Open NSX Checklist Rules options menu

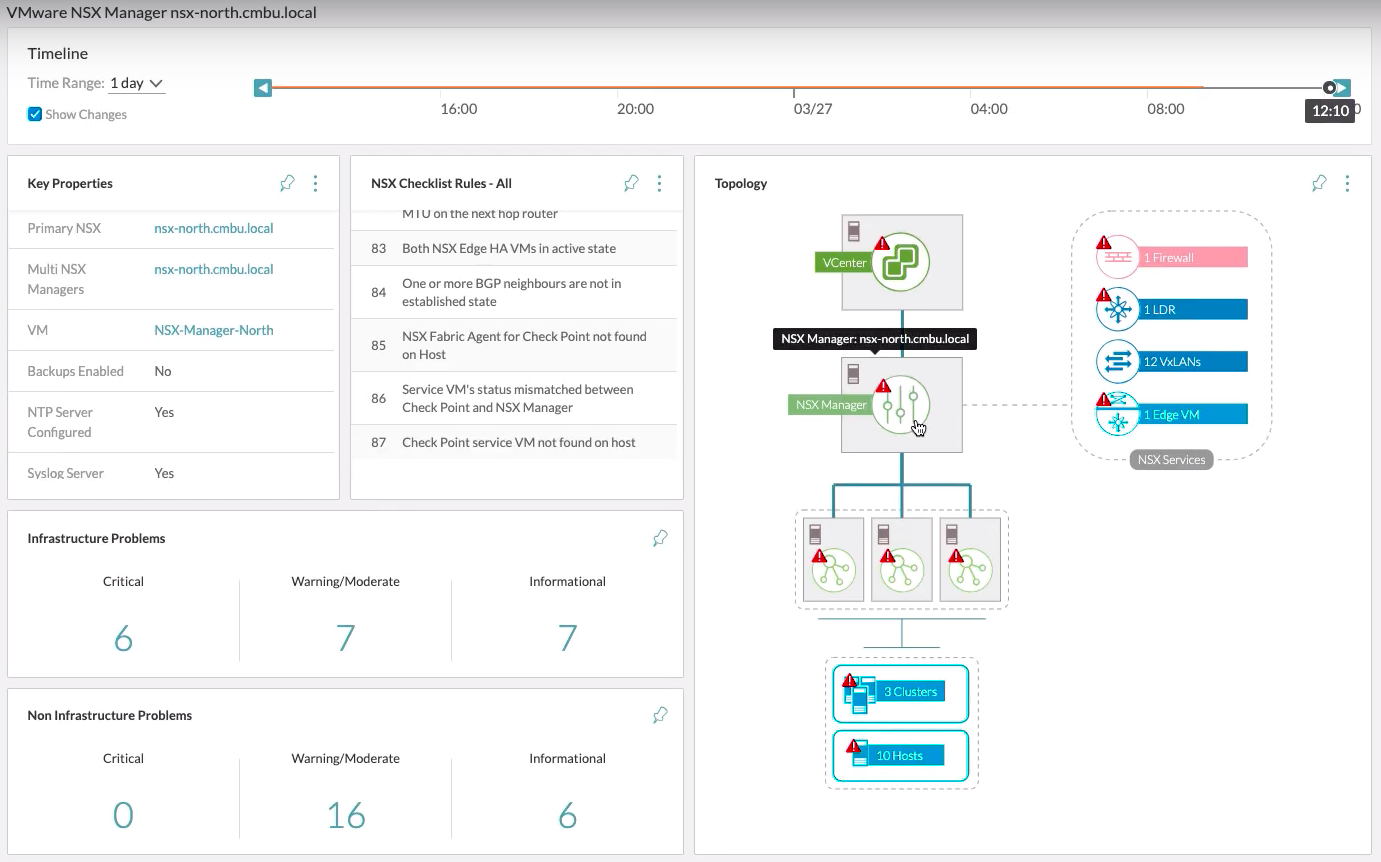pyautogui.click(x=659, y=183)
